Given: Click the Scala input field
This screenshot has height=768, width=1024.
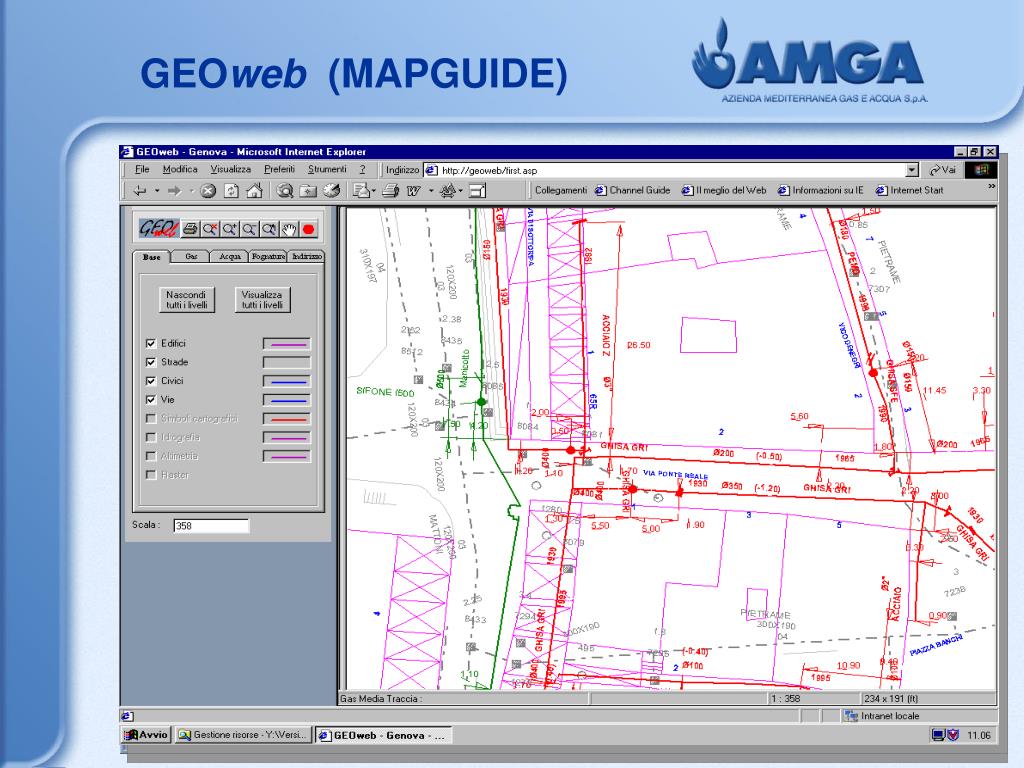Looking at the screenshot, I should pos(211,526).
